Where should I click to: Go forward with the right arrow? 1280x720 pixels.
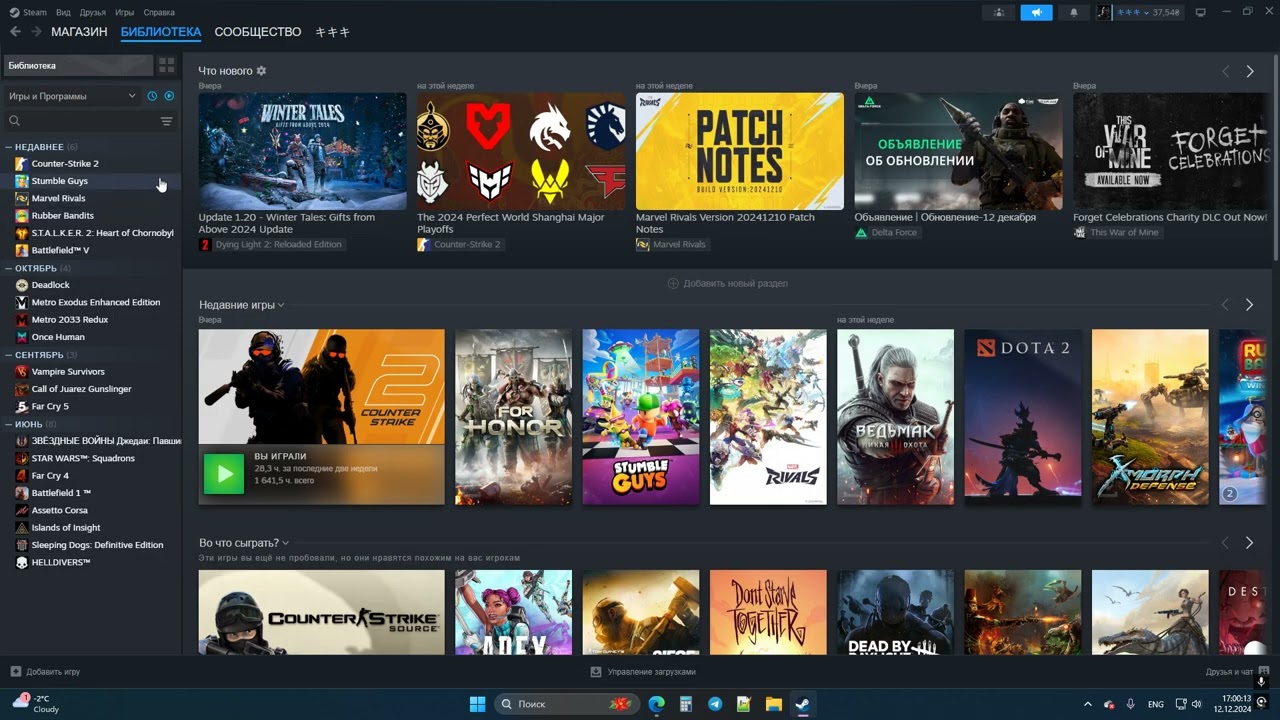pyautogui.click(x=36, y=32)
